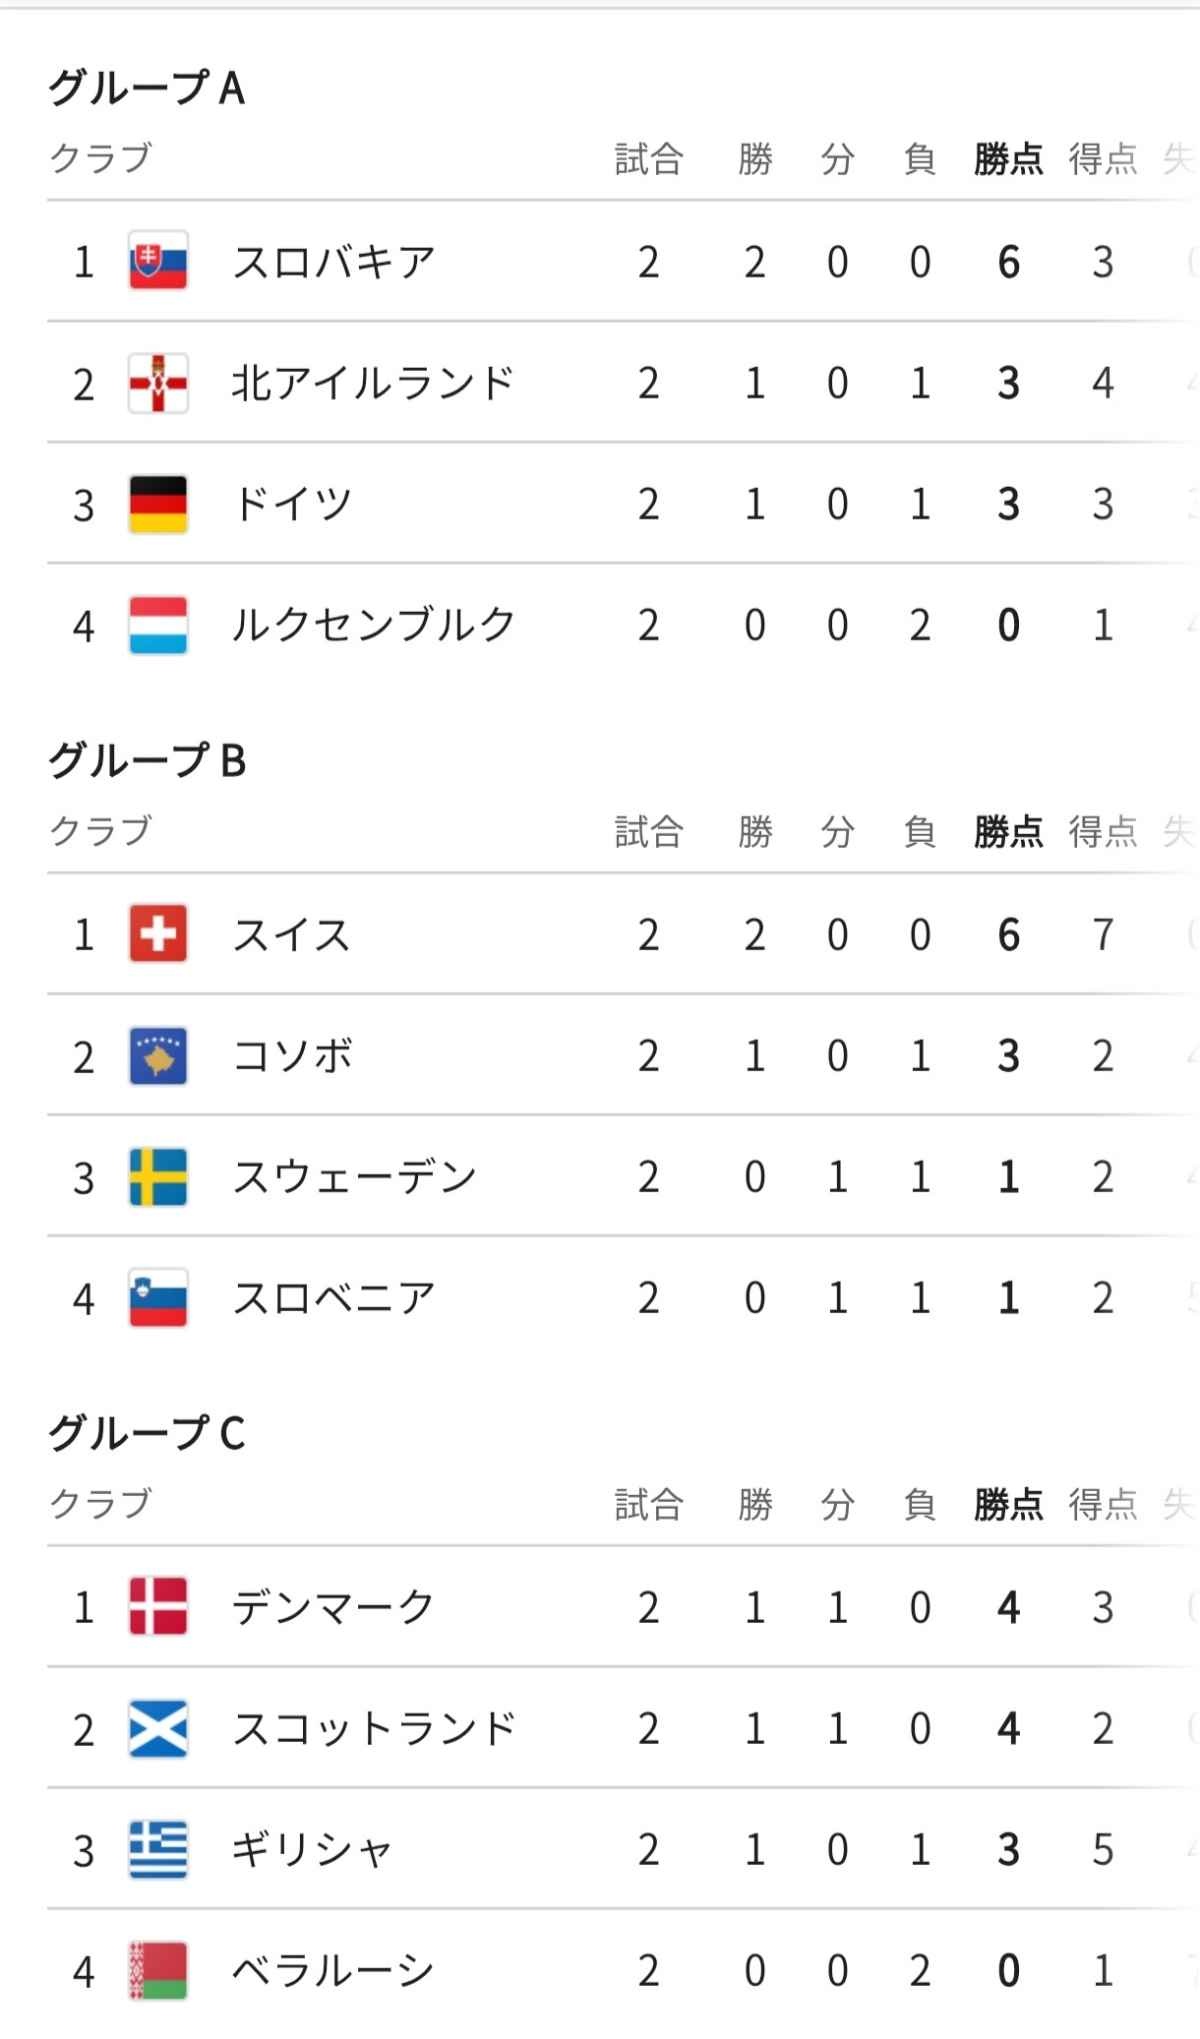
Task: Open the スイス team link
Action: [x=291, y=935]
